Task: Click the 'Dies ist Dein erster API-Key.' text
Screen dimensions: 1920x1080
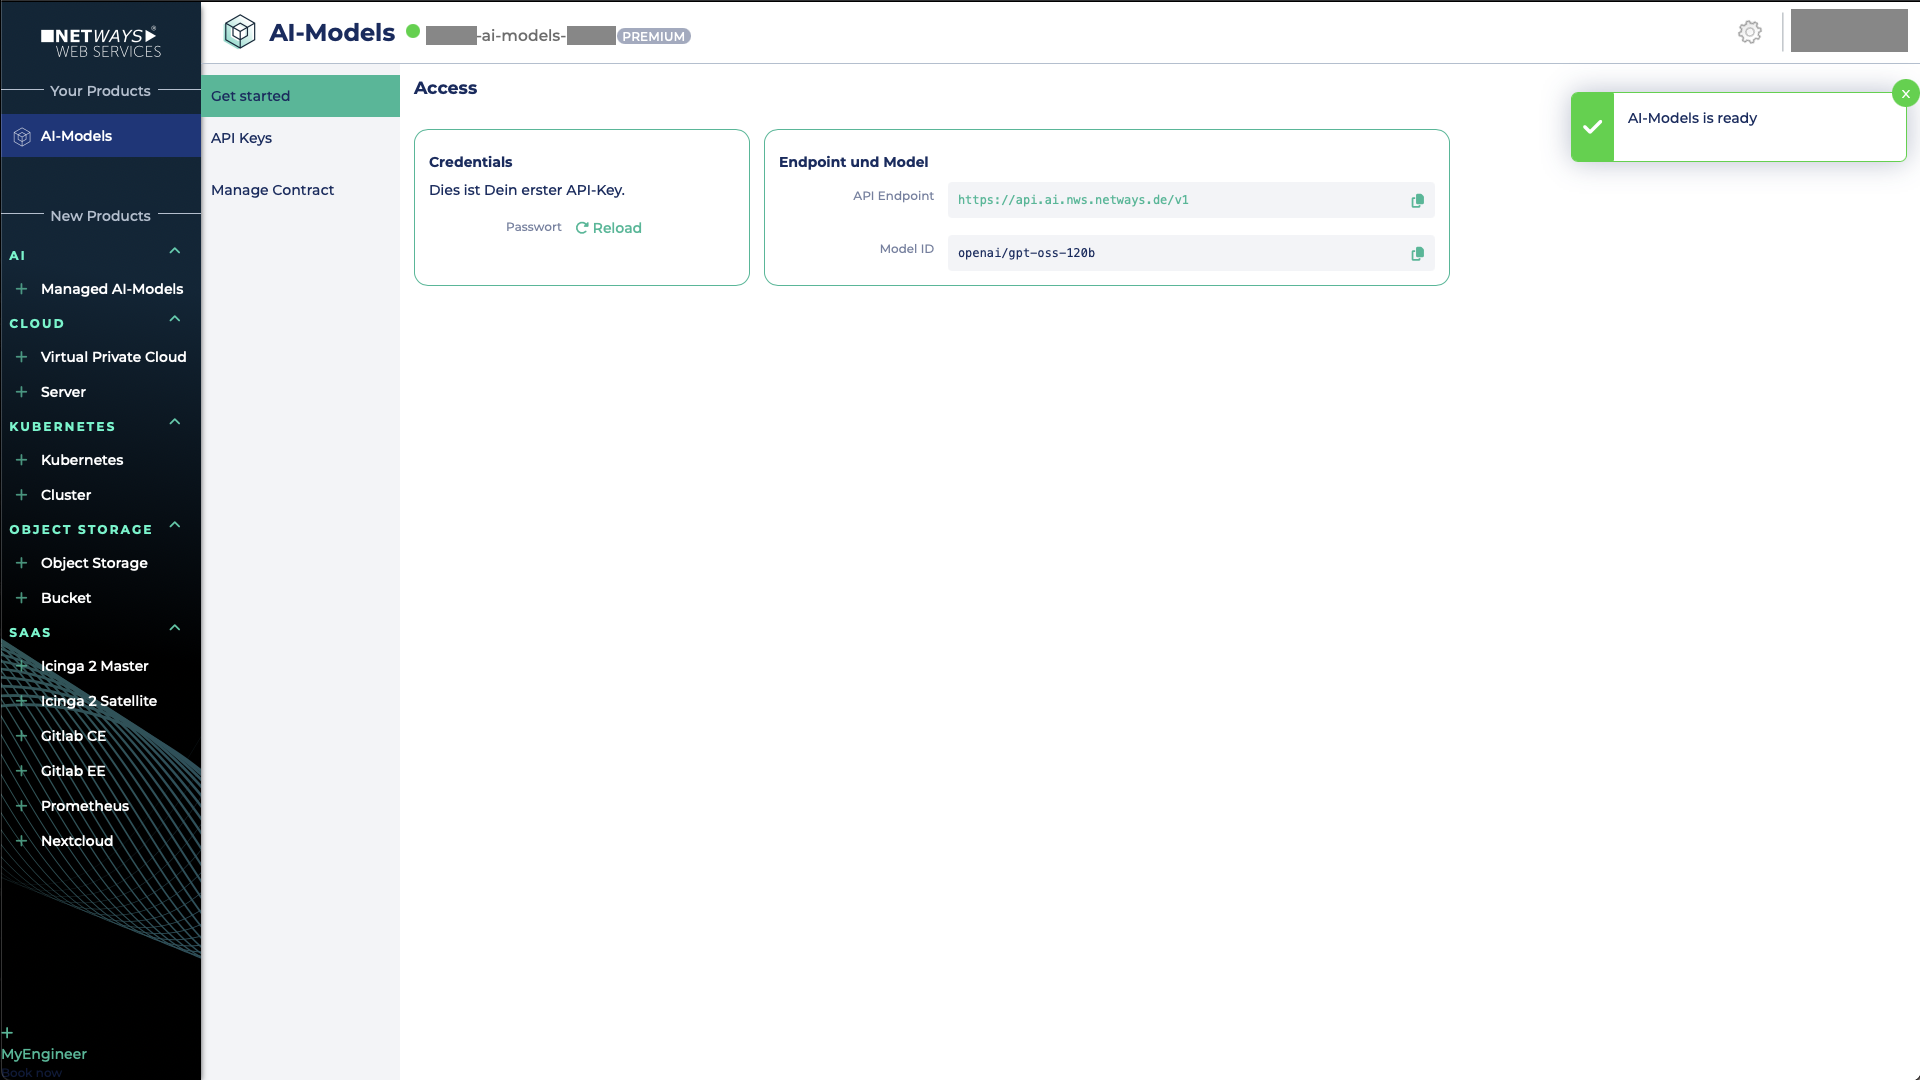Action: 527,190
